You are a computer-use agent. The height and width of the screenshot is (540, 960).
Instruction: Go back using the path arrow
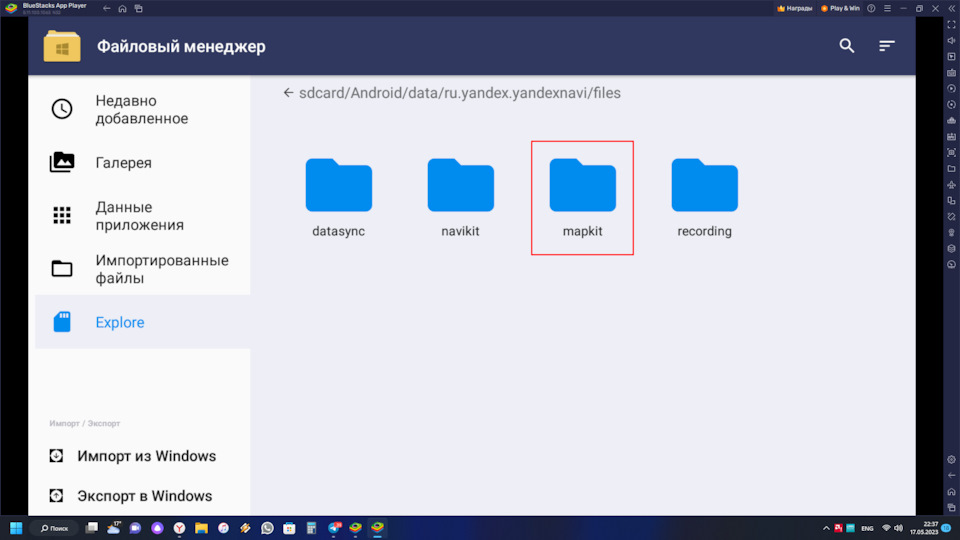288,93
